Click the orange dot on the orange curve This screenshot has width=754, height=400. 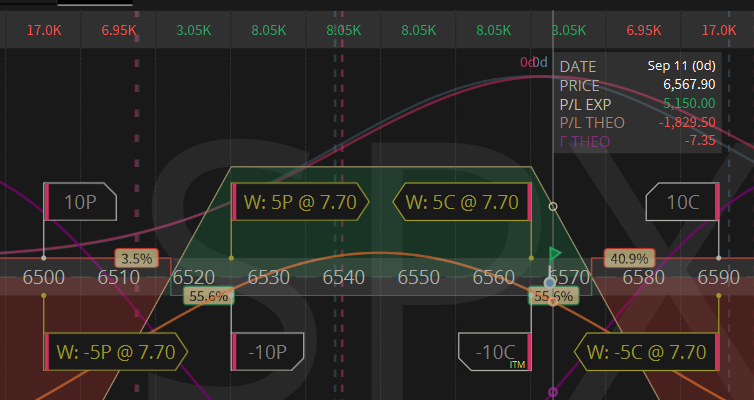(553, 302)
